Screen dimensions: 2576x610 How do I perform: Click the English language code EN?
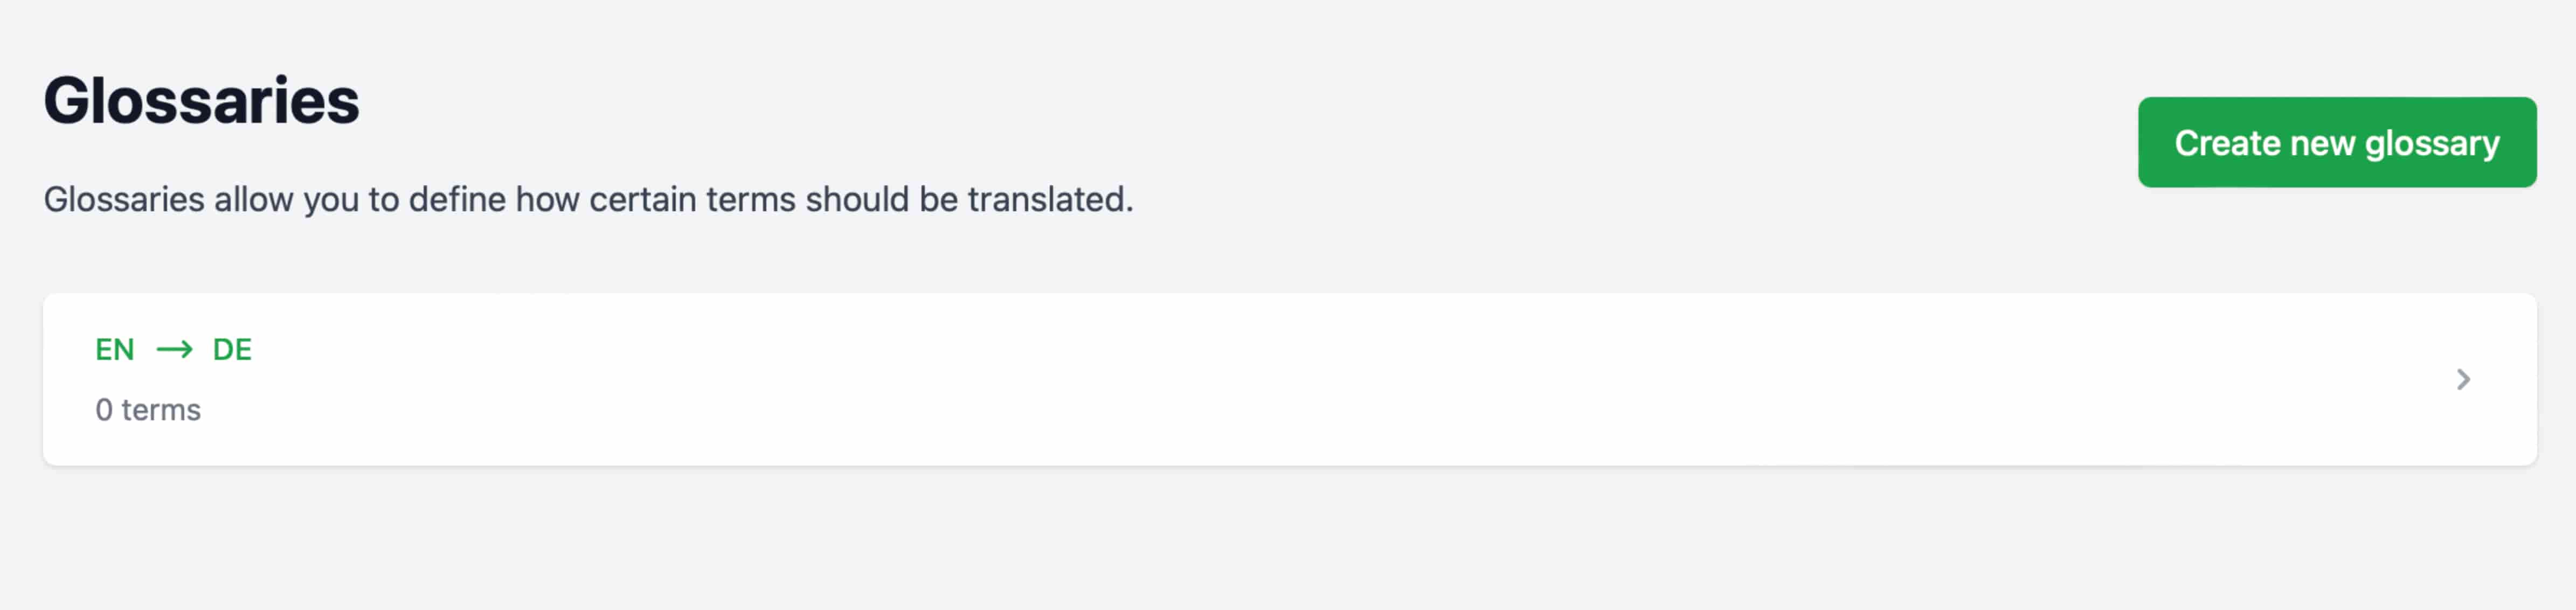click(x=115, y=350)
